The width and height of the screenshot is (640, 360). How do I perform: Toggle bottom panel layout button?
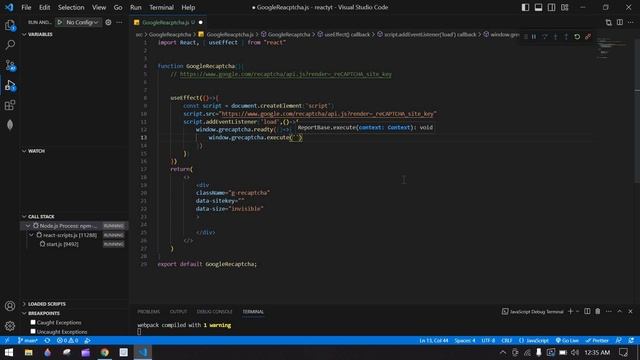pos(538,7)
